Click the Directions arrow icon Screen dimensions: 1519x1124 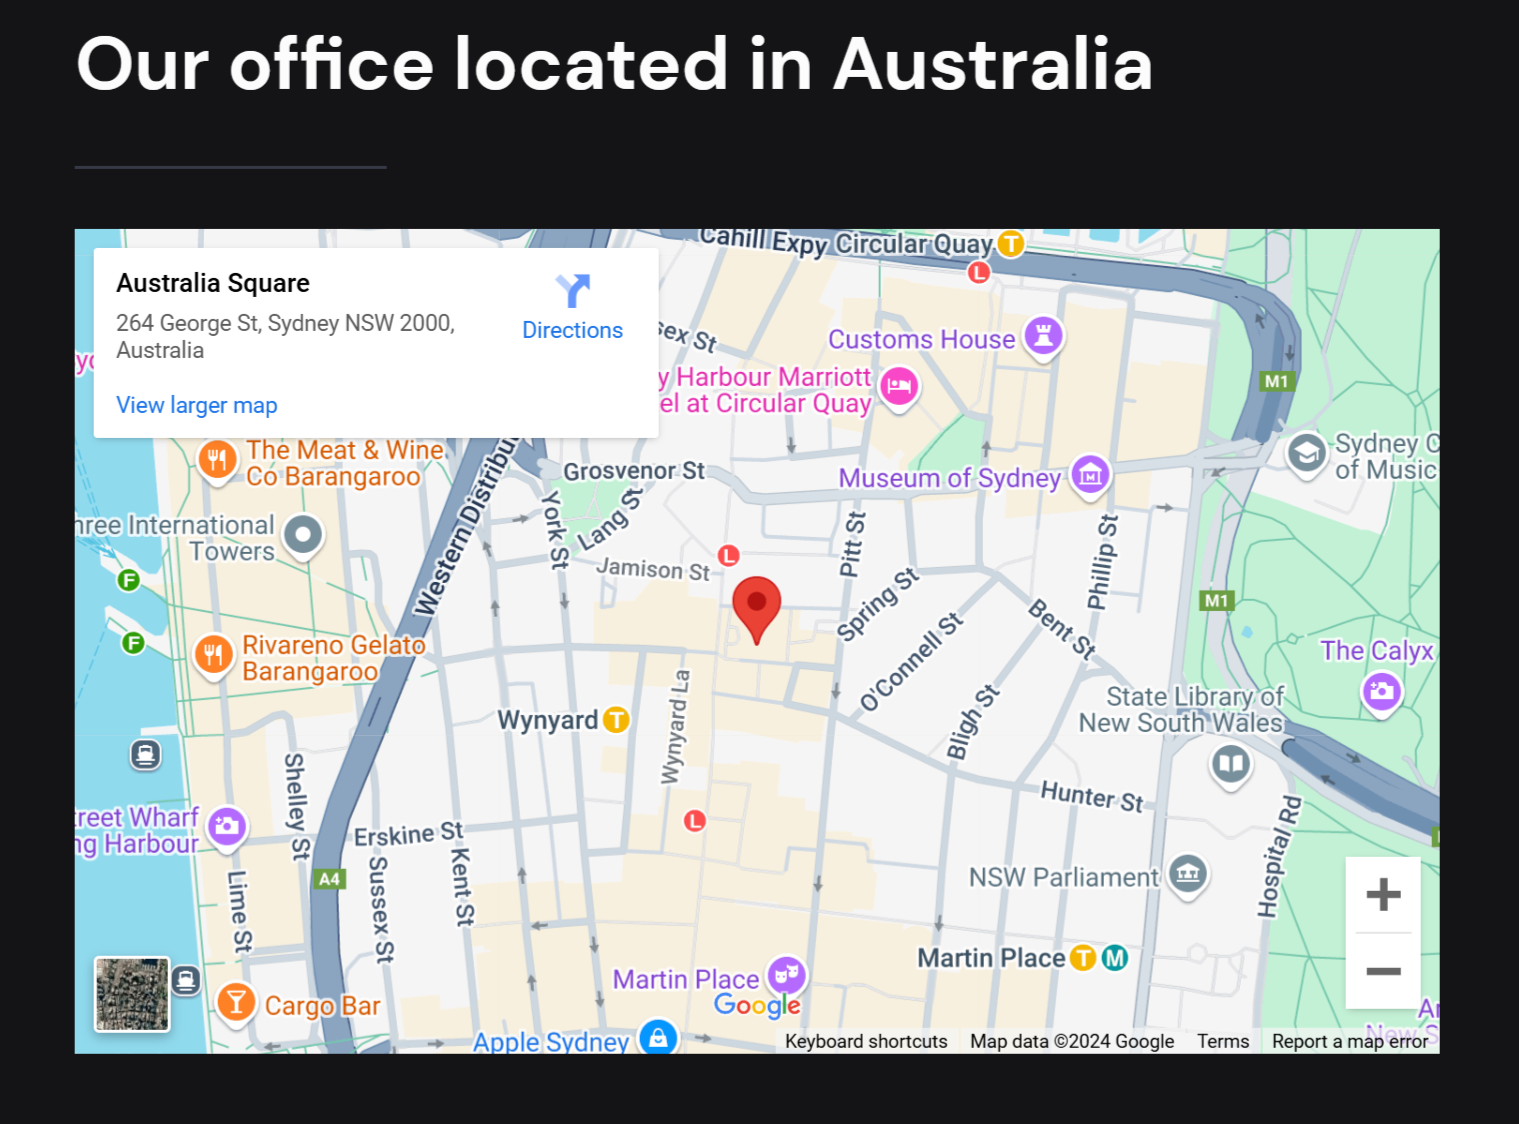(x=573, y=291)
